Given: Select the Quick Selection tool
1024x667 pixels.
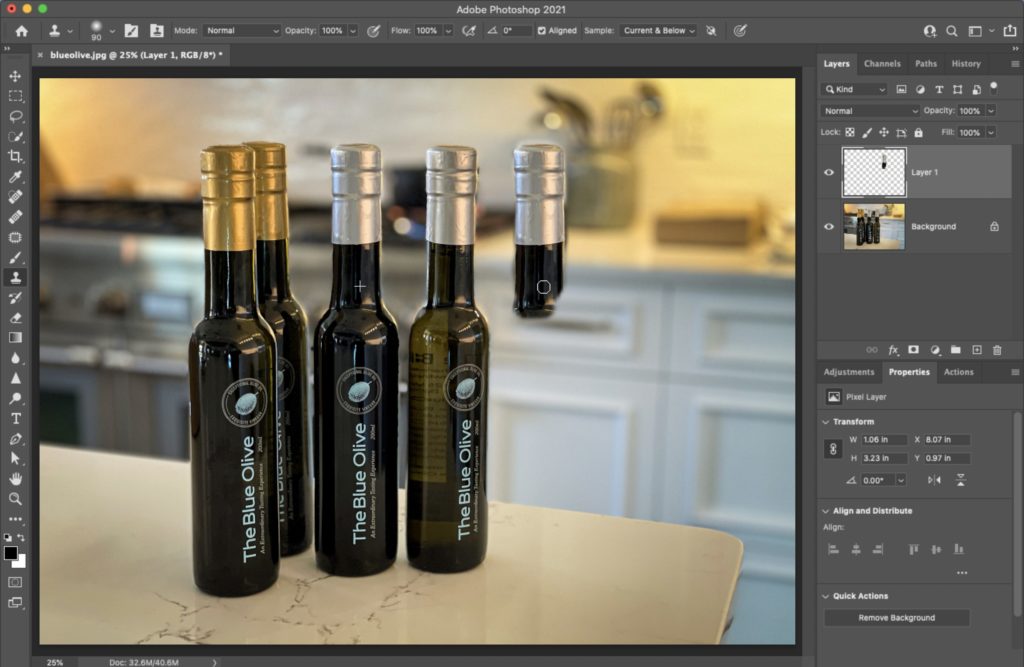Looking at the screenshot, I should tap(15, 137).
